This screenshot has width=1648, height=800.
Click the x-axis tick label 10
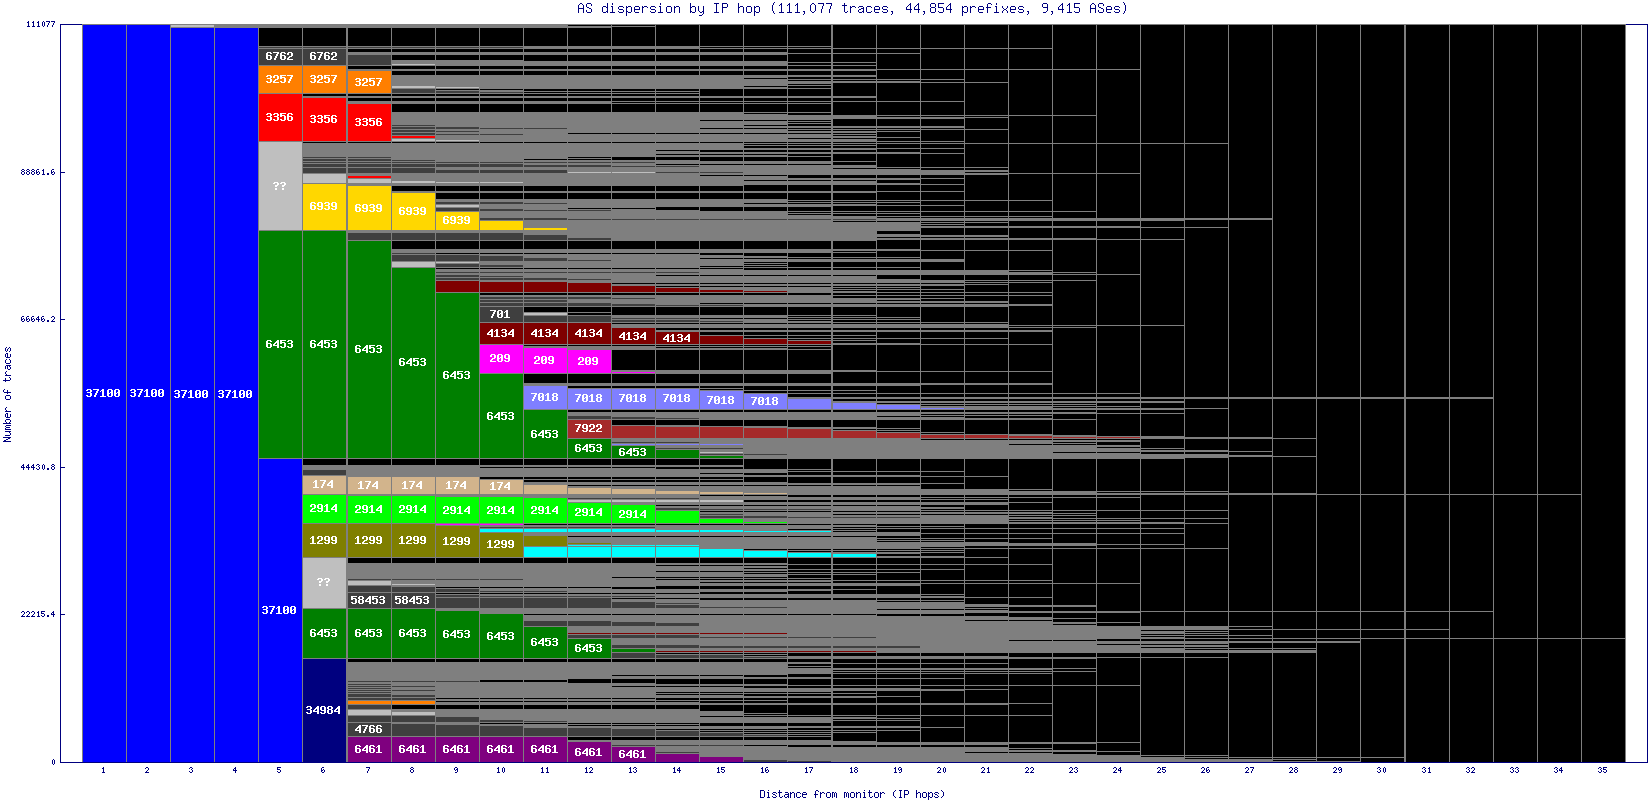pyautogui.click(x=500, y=770)
